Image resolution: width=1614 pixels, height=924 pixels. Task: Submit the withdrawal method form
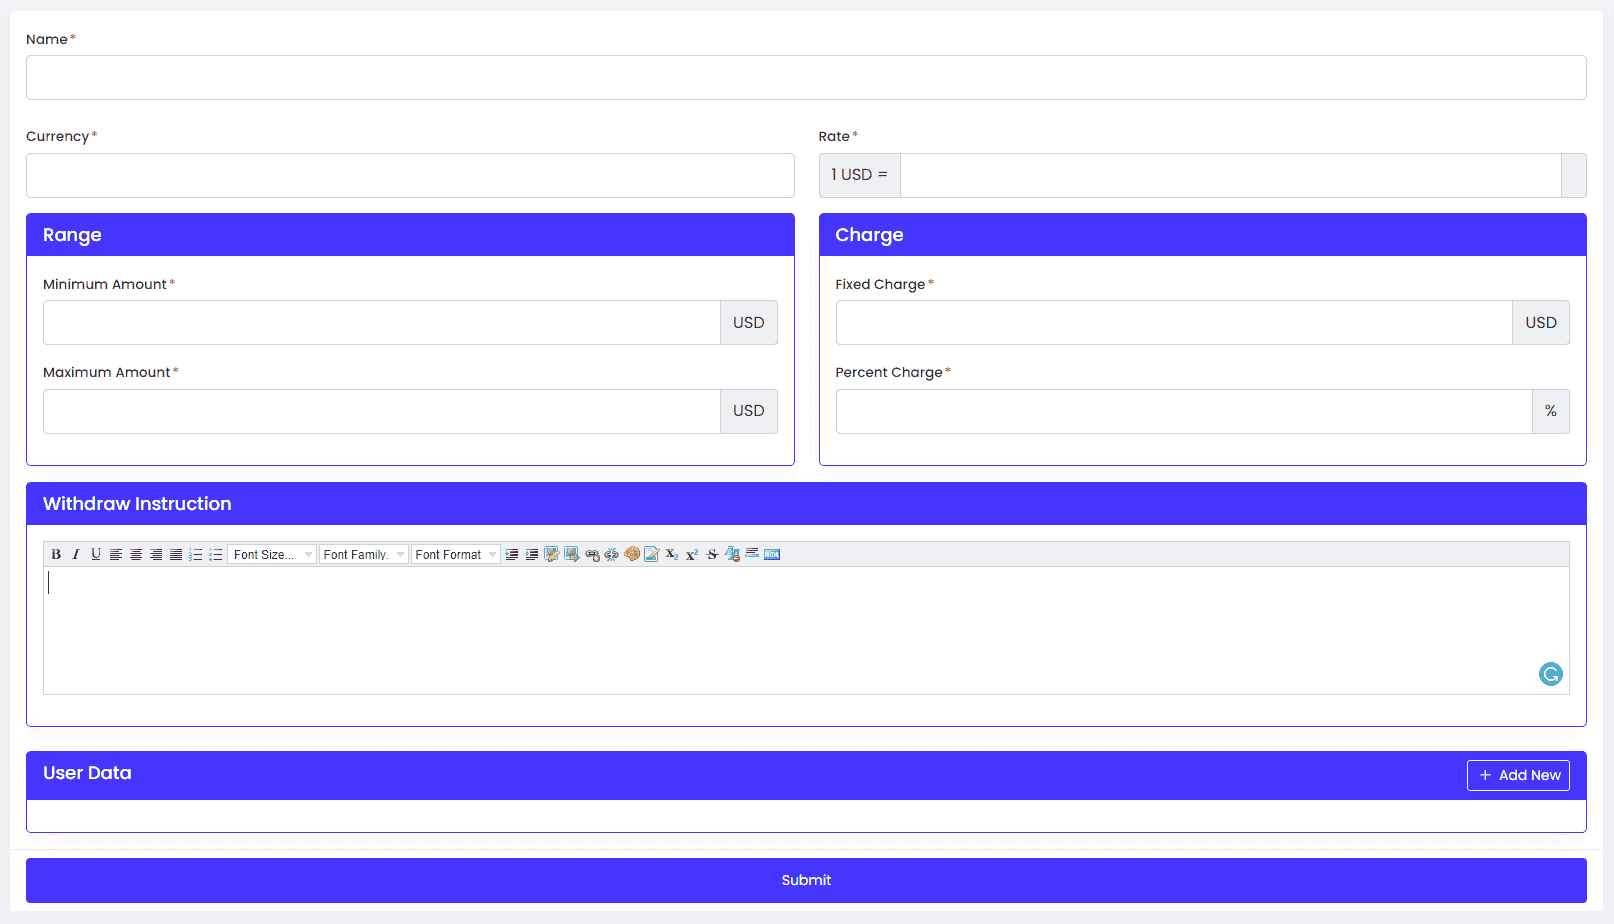806,880
